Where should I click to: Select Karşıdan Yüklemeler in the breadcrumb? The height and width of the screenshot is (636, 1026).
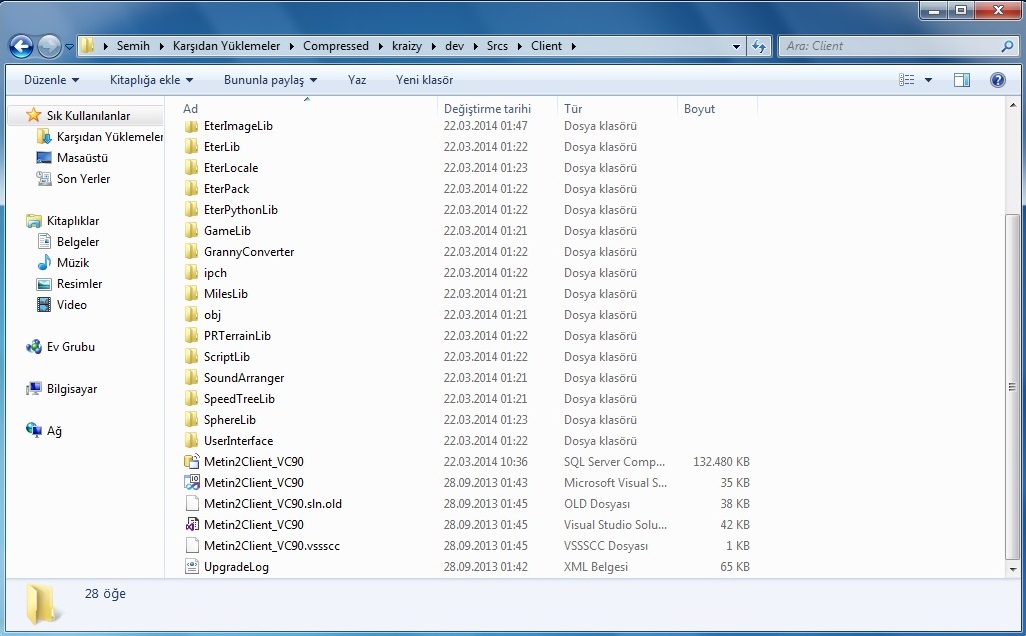[x=226, y=46]
